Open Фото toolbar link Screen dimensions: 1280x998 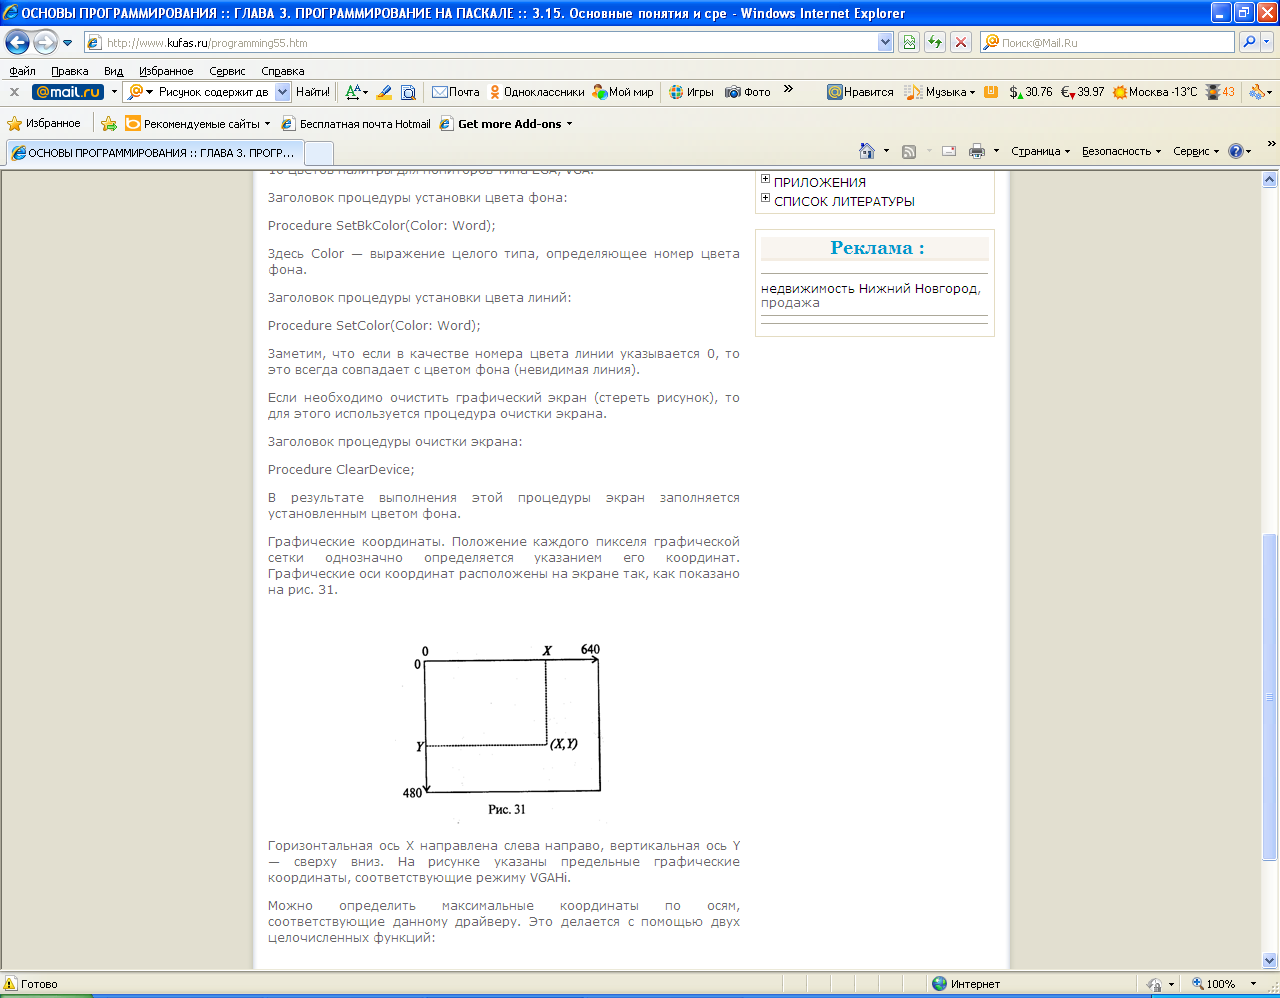click(747, 92)
